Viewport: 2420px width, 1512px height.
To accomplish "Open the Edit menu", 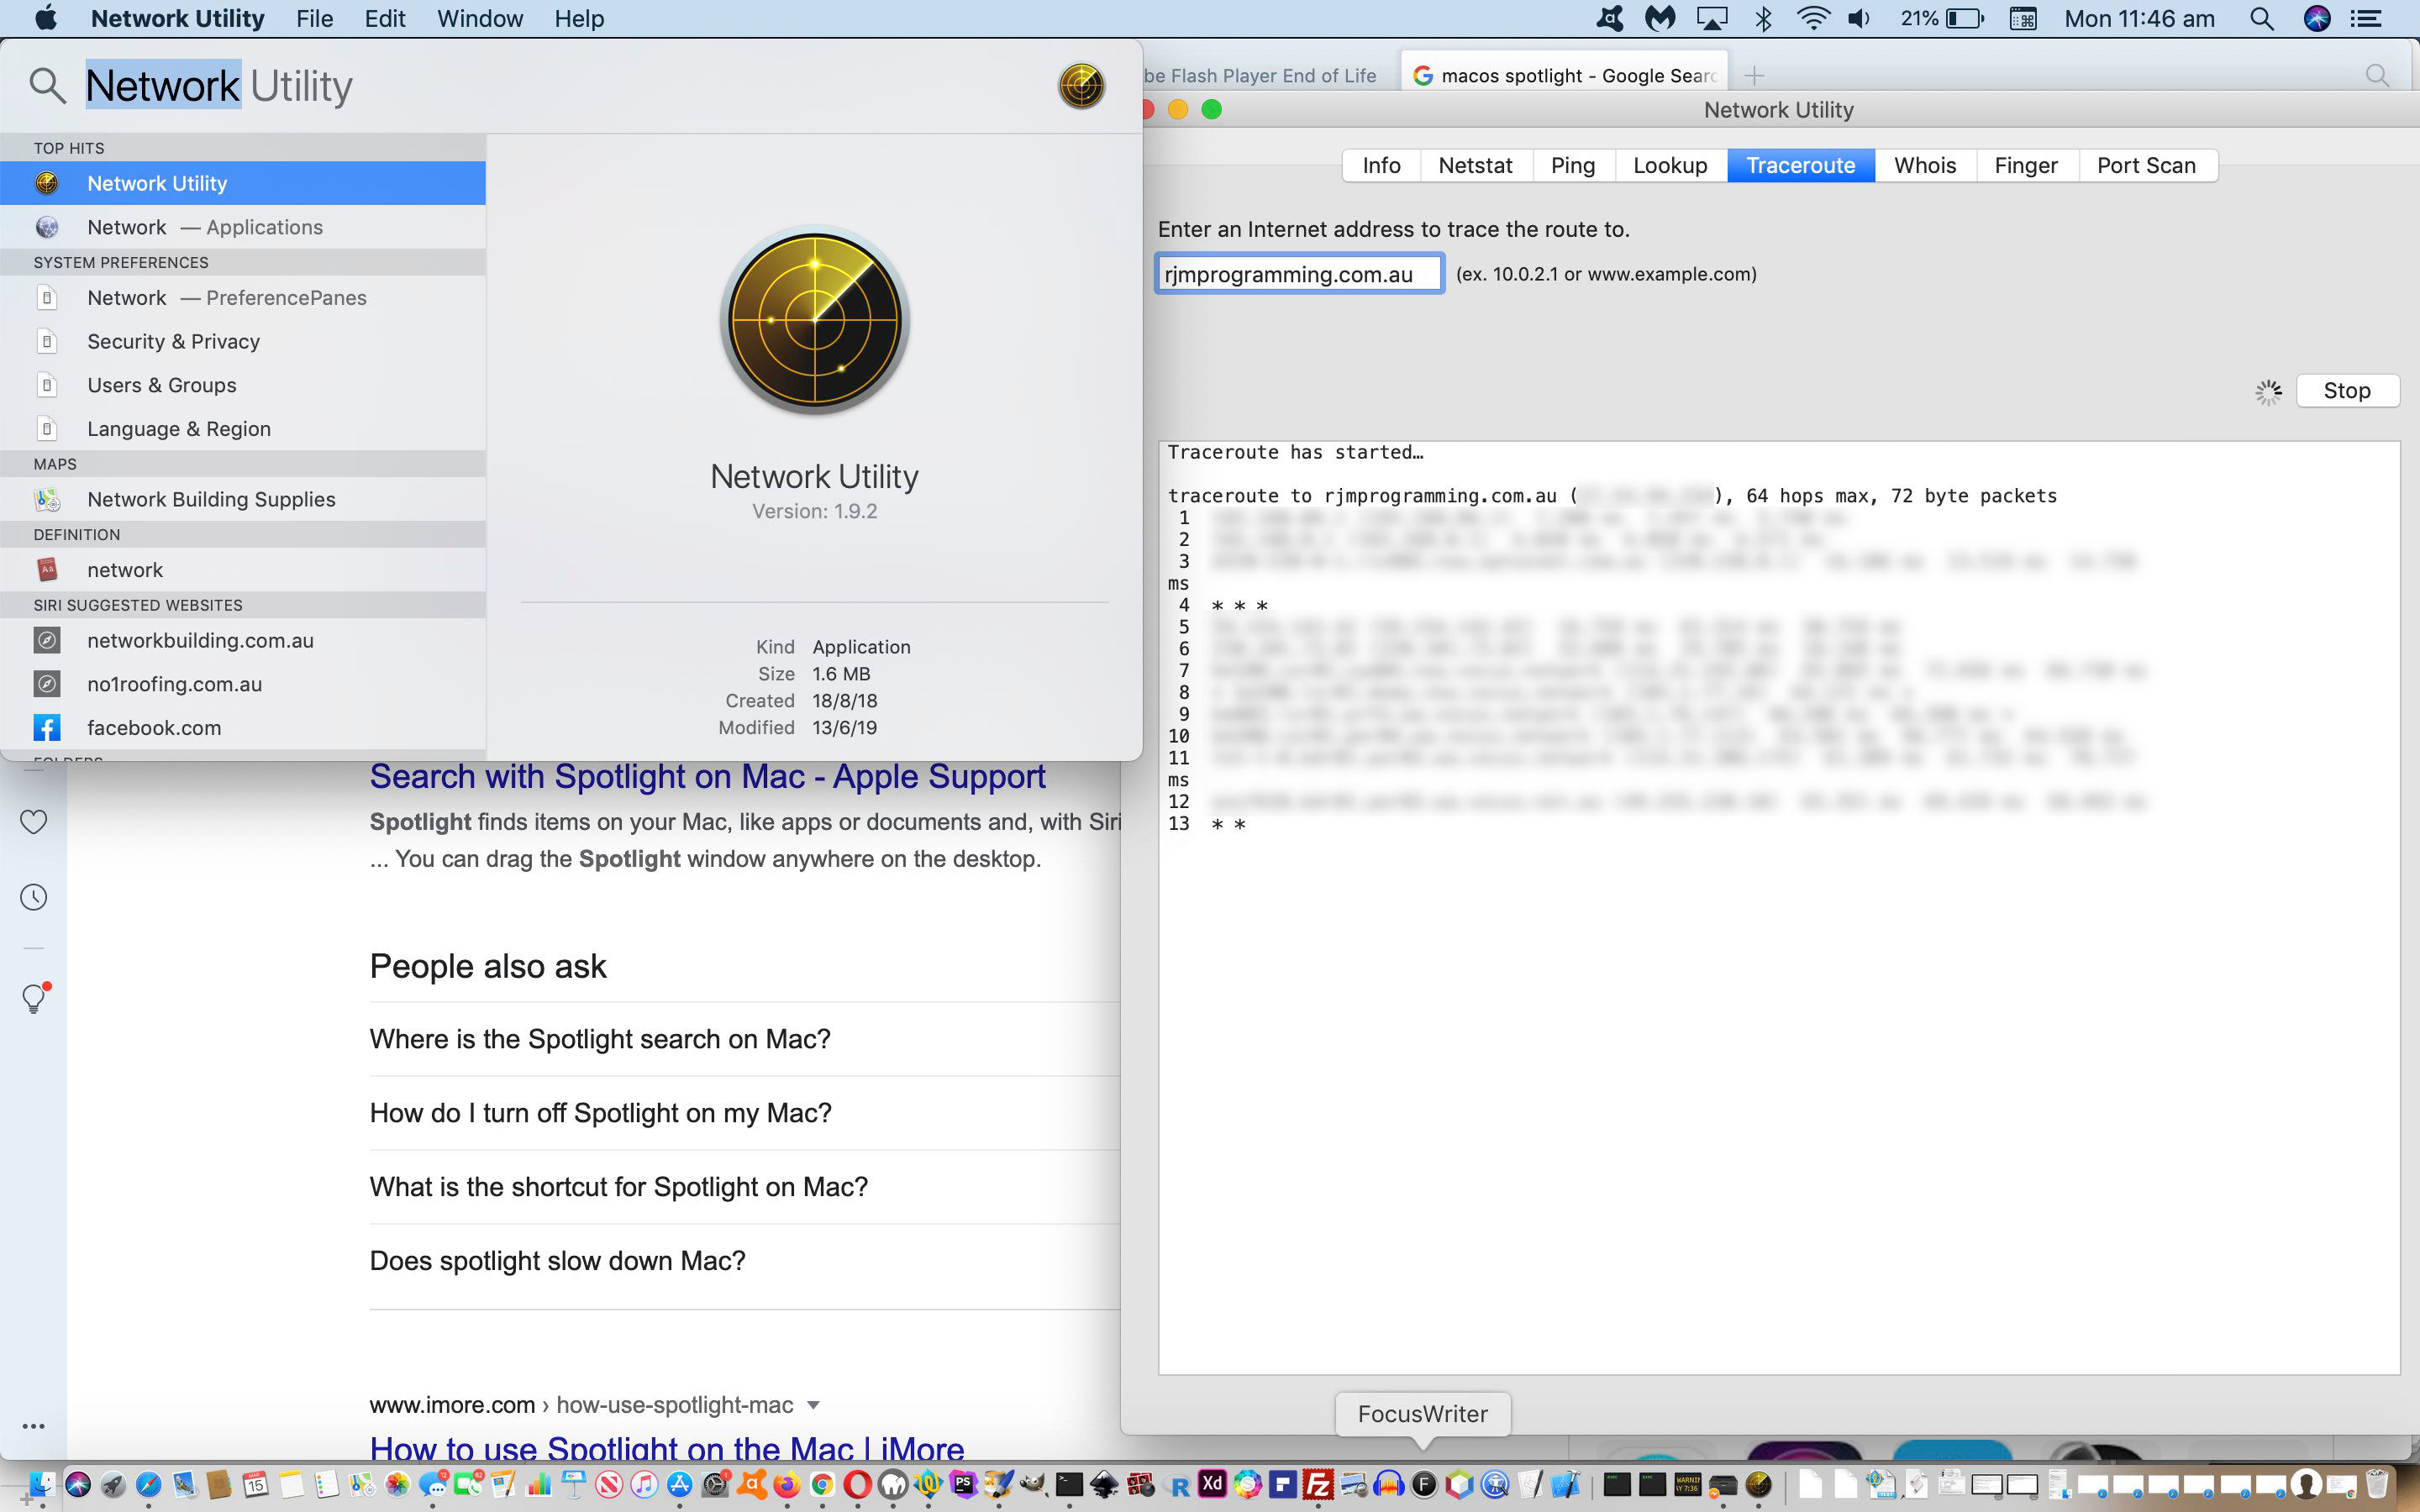I will [385, 18].
